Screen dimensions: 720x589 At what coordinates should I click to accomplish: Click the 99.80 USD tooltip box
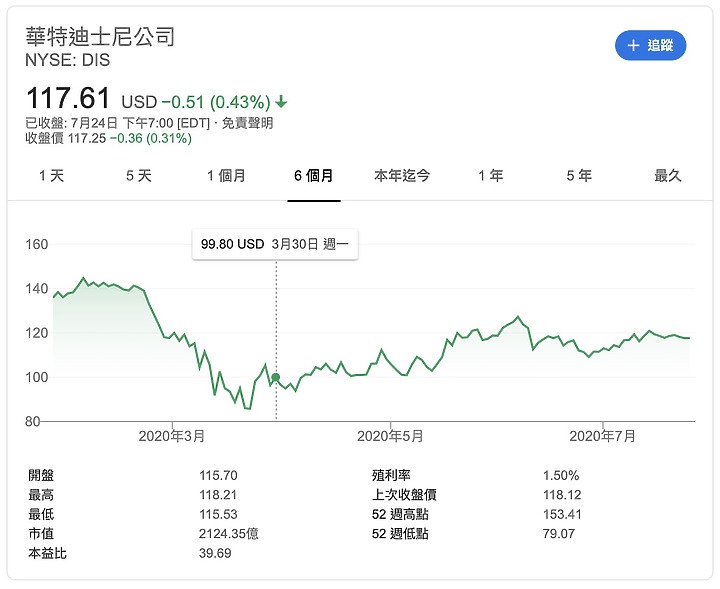(275, 244)
